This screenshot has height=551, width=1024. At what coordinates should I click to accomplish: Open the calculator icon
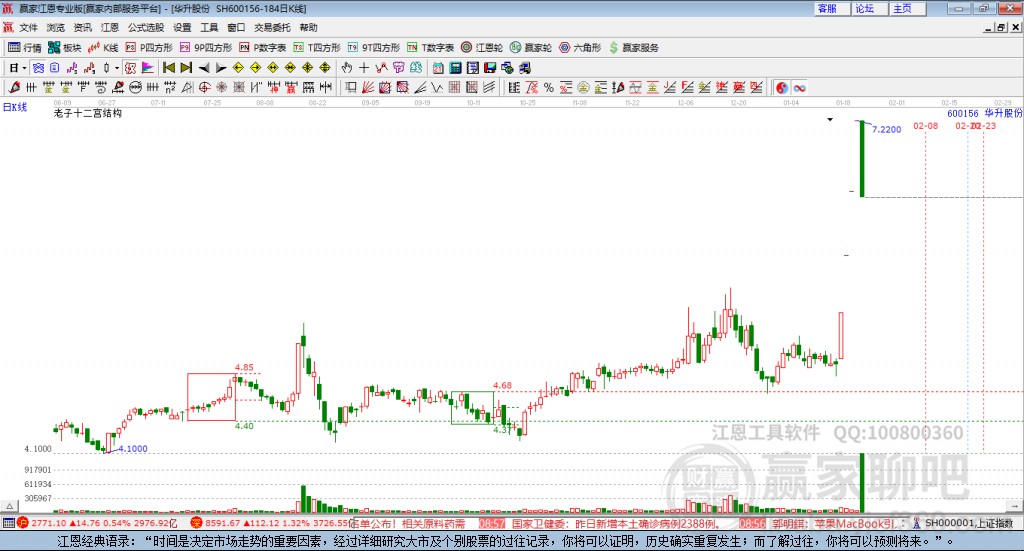(456, 68)
